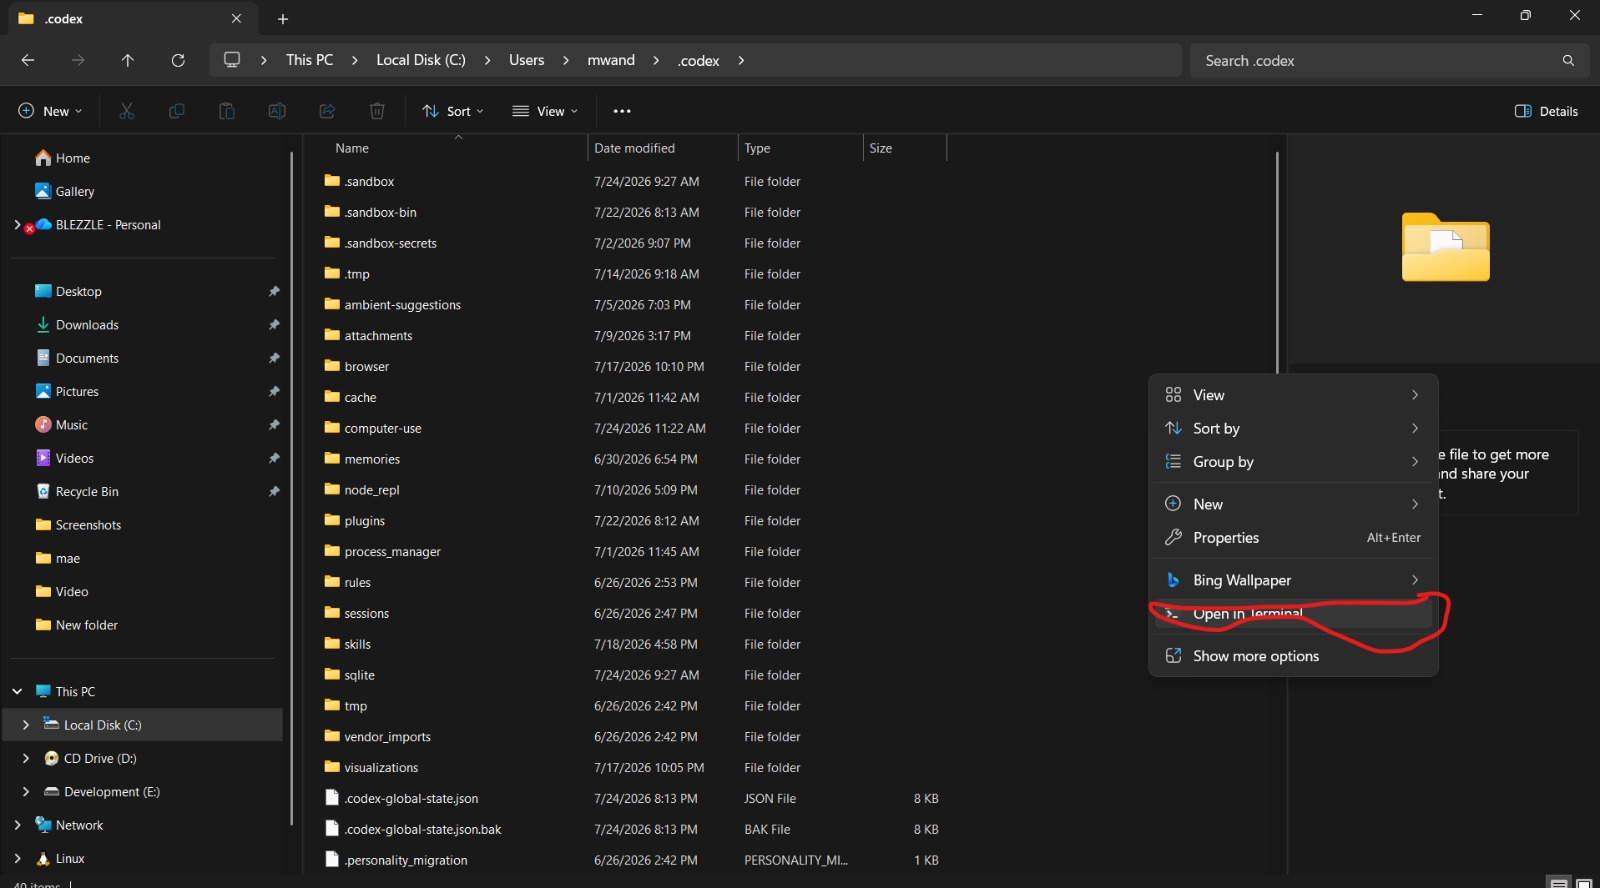Toggle the Details pane button
The image size is (1600, 888).
click(x=1547, y=111)
